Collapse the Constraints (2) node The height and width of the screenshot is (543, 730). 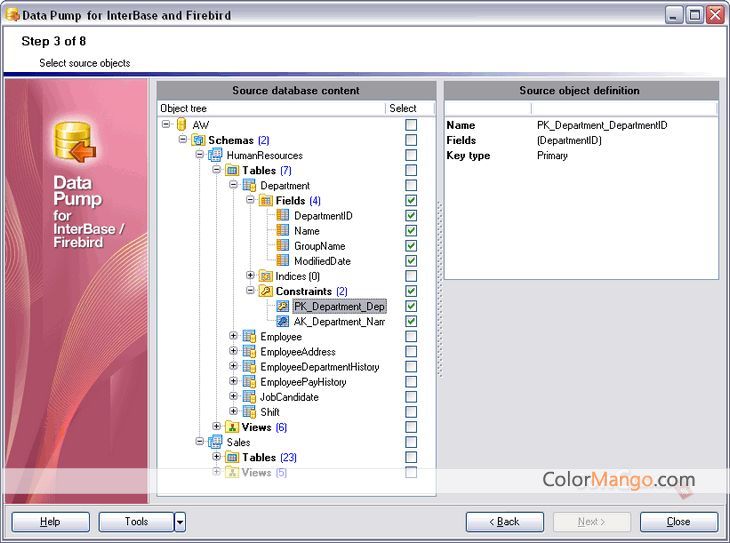(250, 290)
